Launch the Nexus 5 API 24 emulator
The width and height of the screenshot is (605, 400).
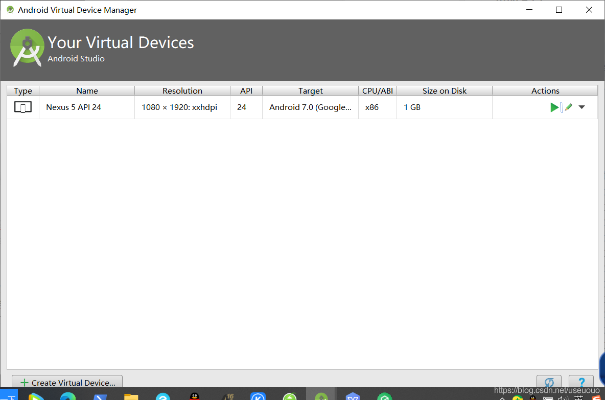coord(554,107)
